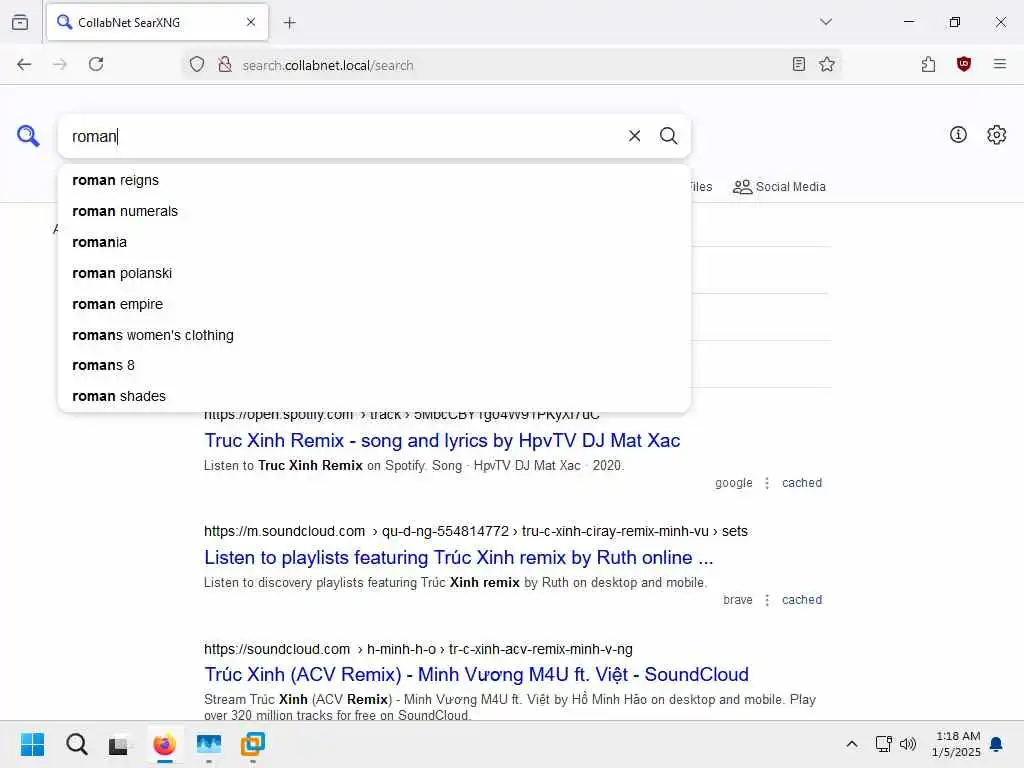Choose the suggestion roman numerals

(x=374, y=211)
